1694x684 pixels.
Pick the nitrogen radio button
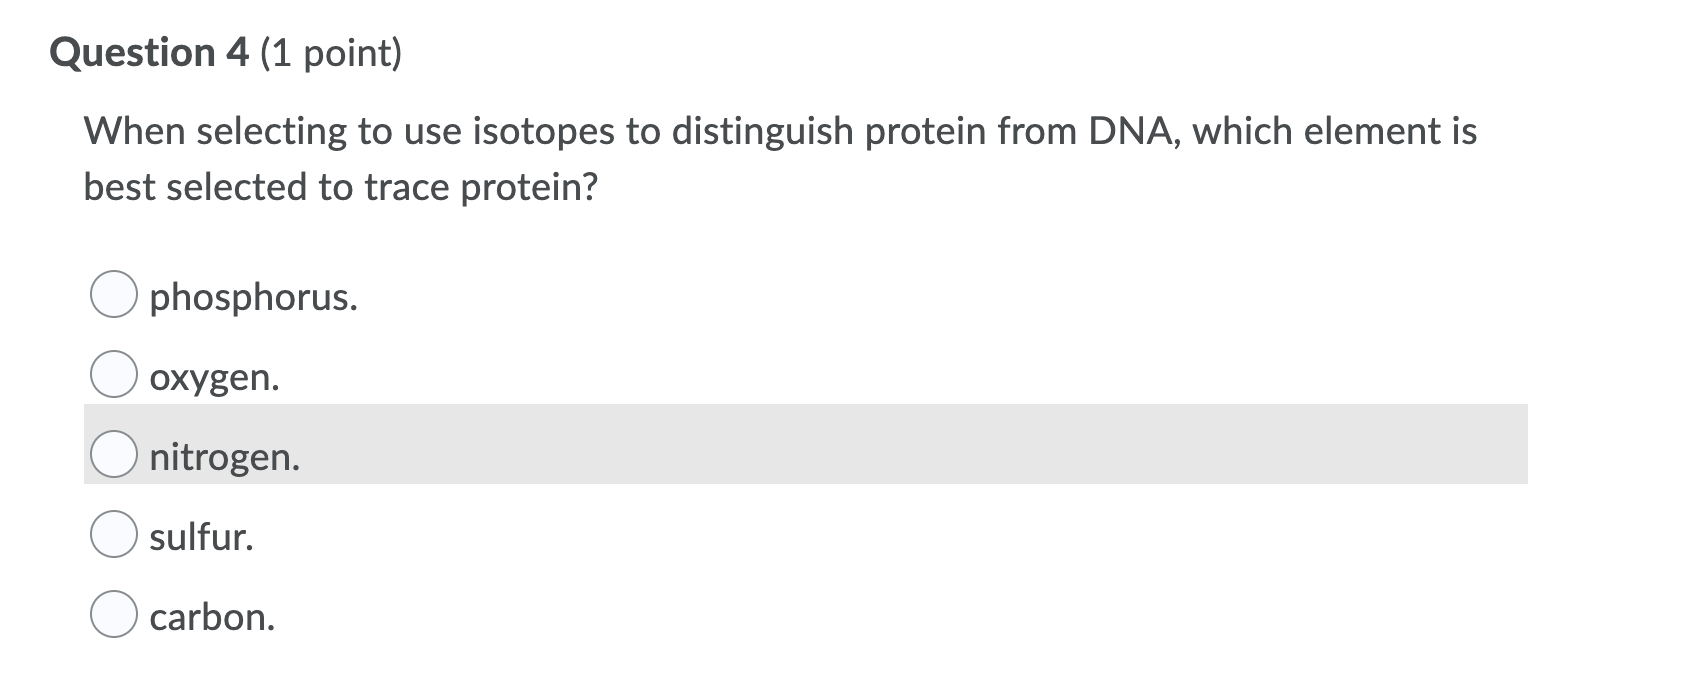[x=113, y=455]
